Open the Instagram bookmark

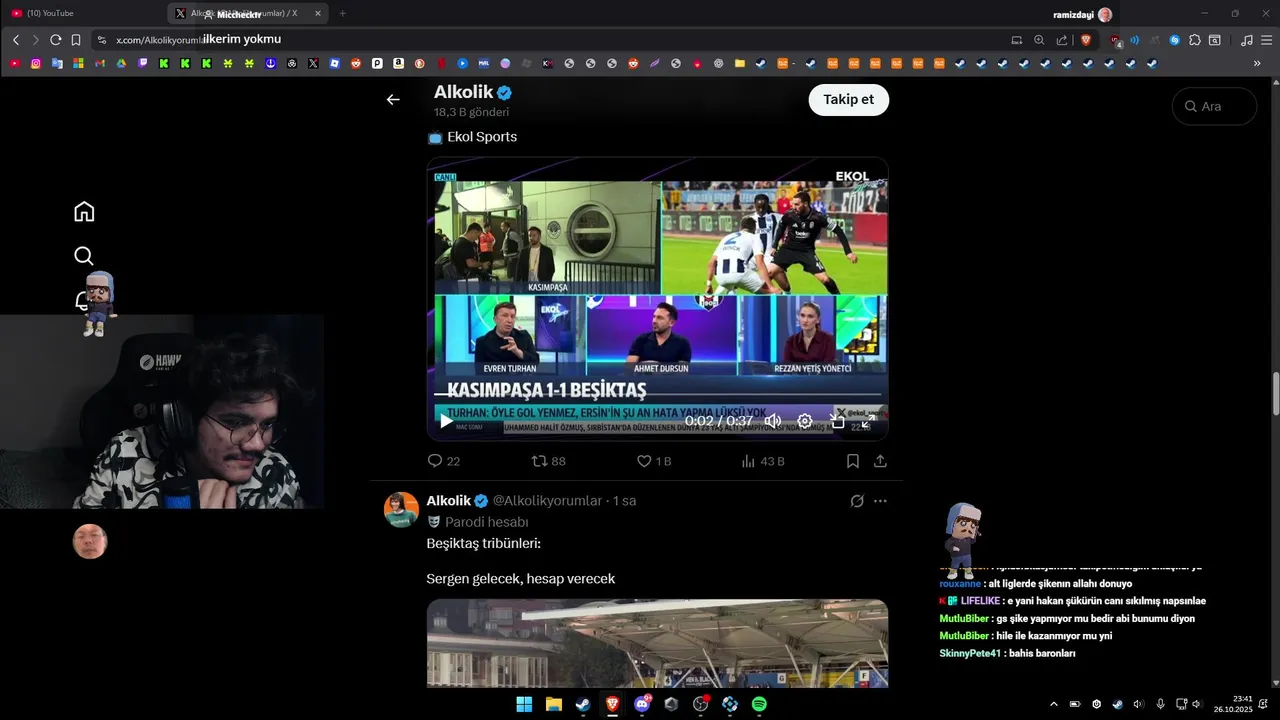tap(36, 63)
